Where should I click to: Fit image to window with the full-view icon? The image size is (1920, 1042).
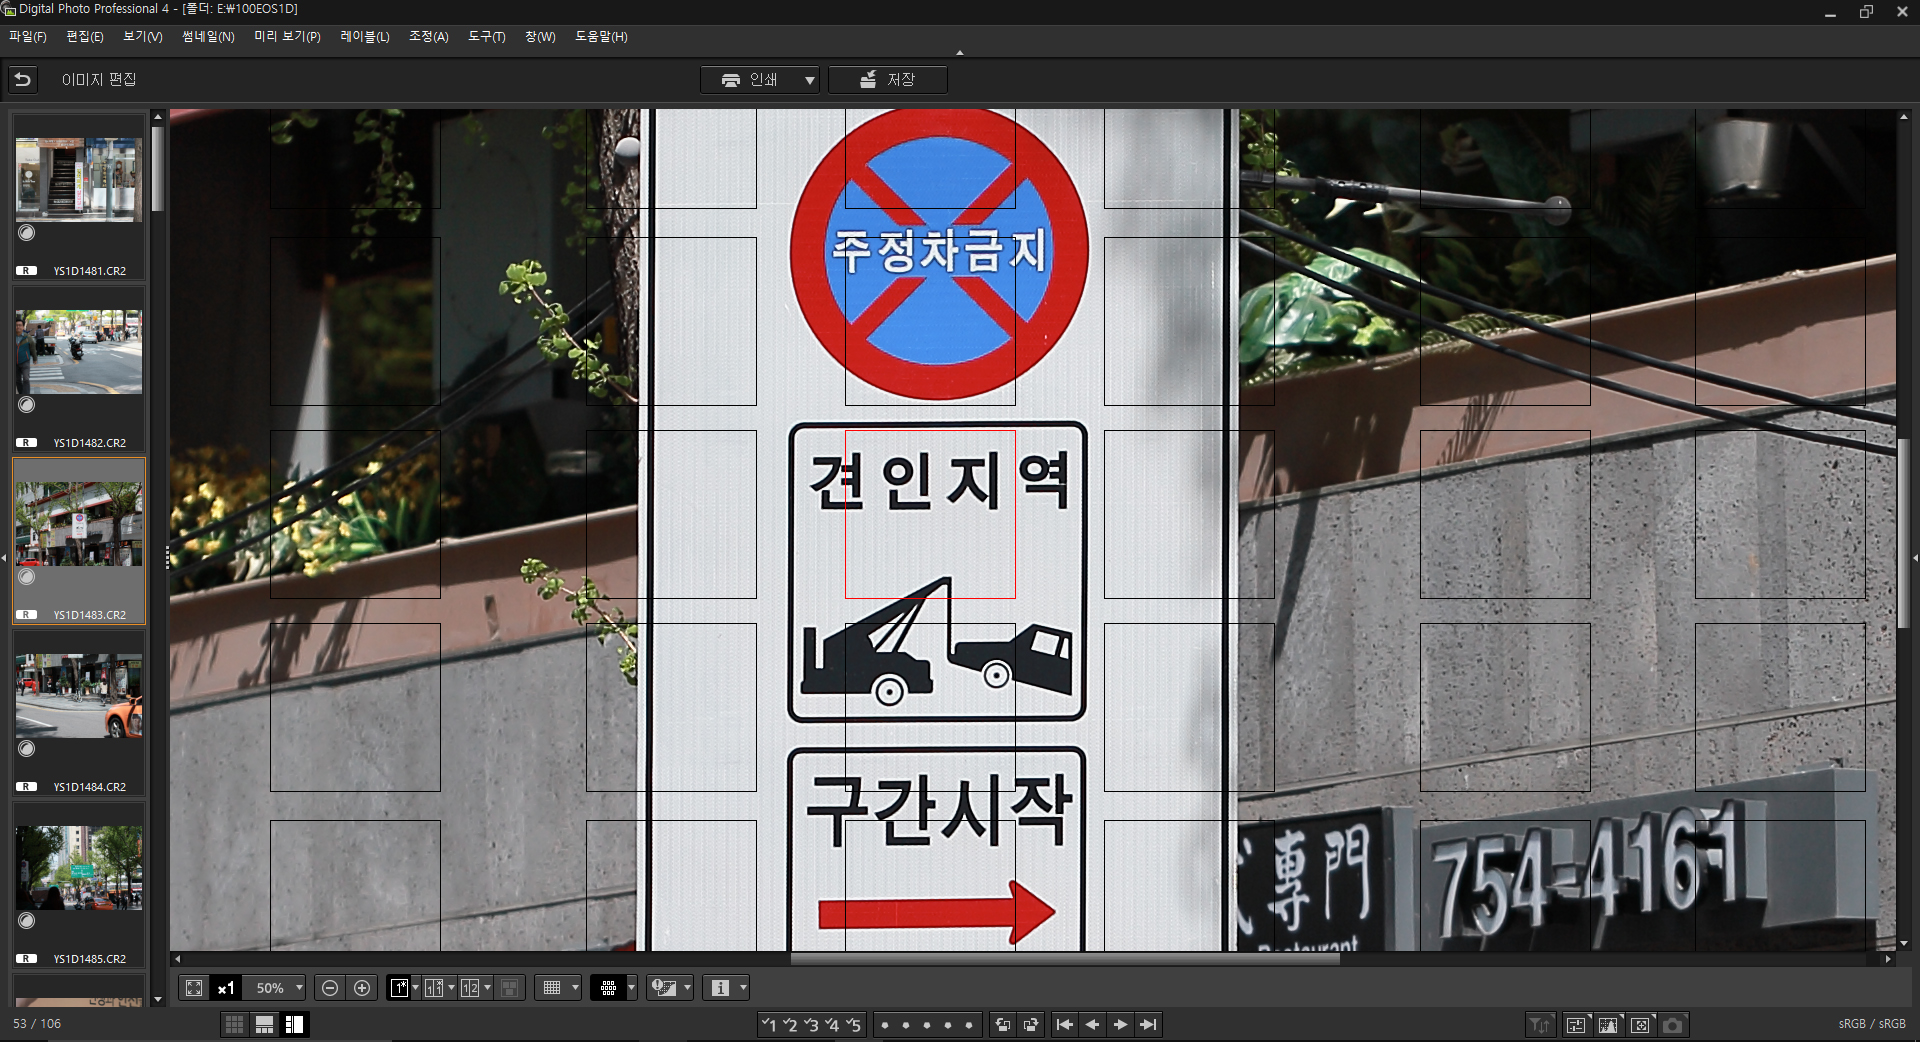click(x=194, y=988)
